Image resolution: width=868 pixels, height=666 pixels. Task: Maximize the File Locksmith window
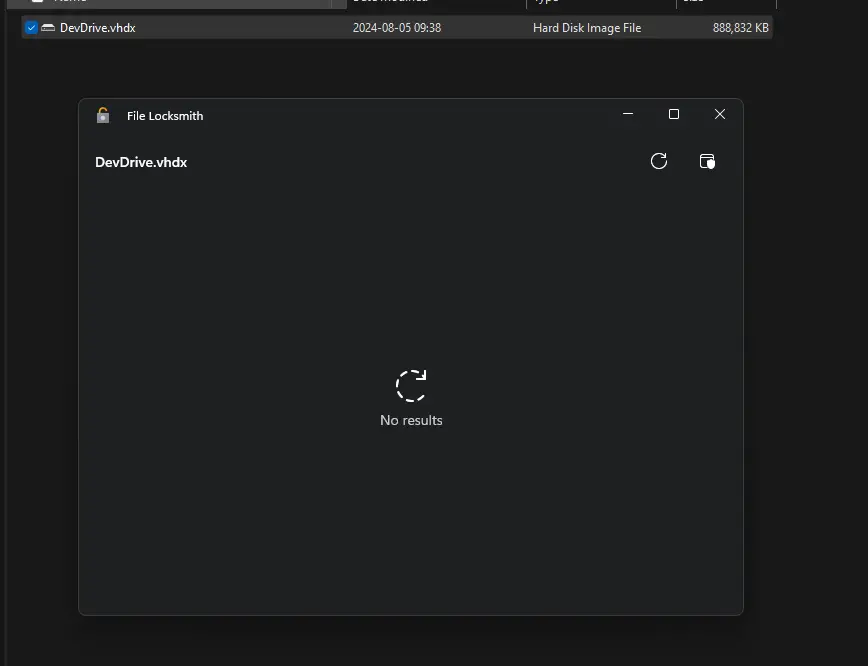(674, 114)
